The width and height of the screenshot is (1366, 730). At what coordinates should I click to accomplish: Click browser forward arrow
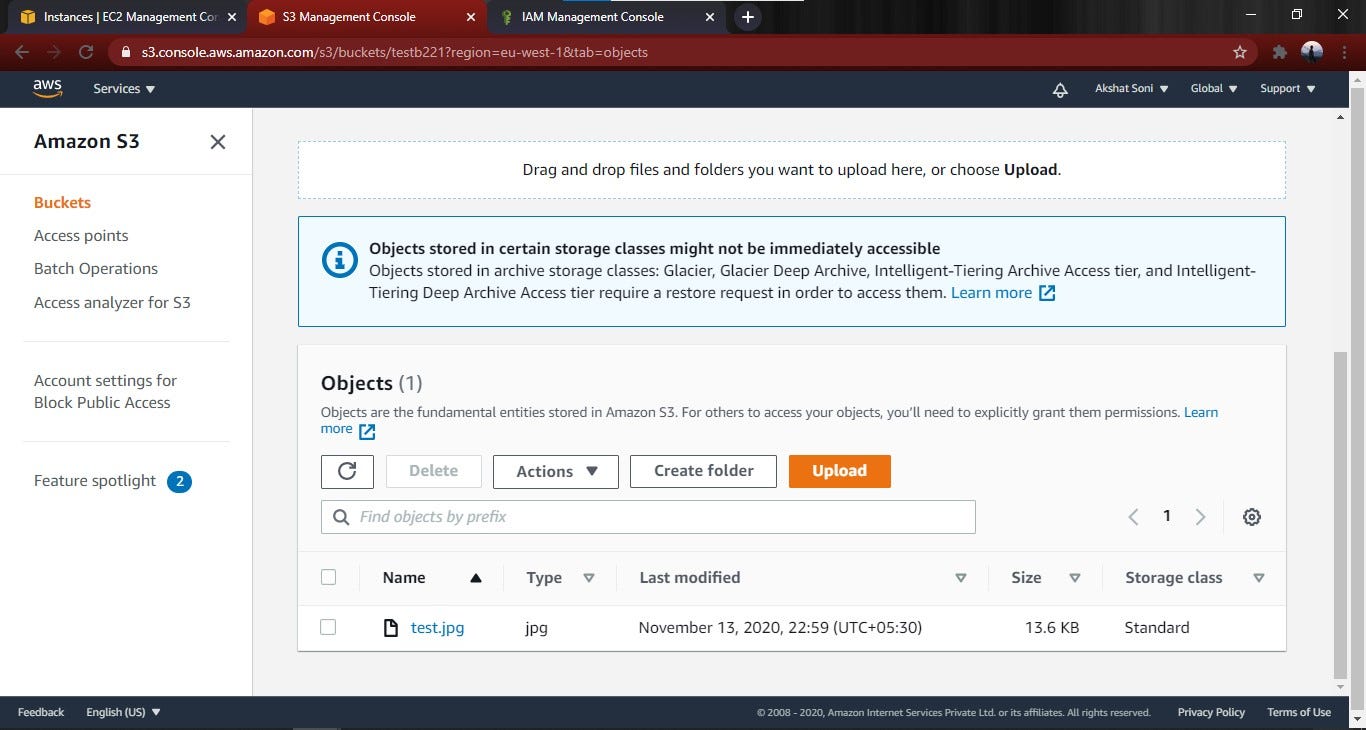click(x=54, y=52)
